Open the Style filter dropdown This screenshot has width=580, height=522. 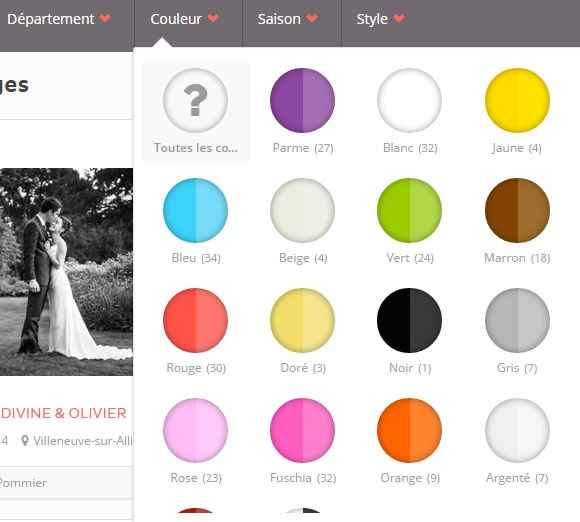tap(381, 19)
